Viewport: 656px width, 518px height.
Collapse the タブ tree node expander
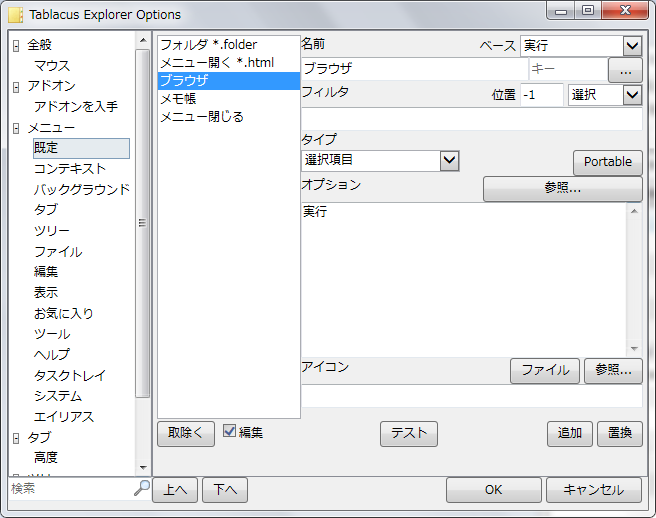(16, 438)
